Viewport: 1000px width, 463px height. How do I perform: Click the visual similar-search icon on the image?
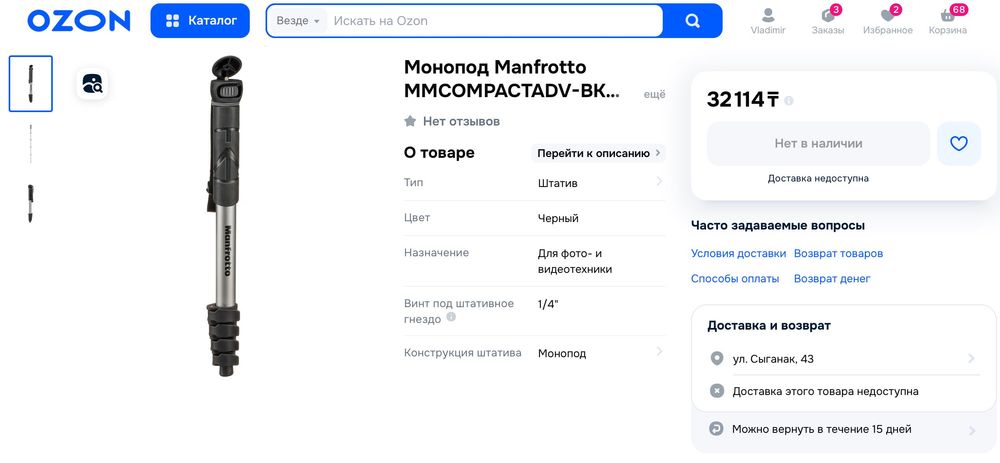(93, 84)
